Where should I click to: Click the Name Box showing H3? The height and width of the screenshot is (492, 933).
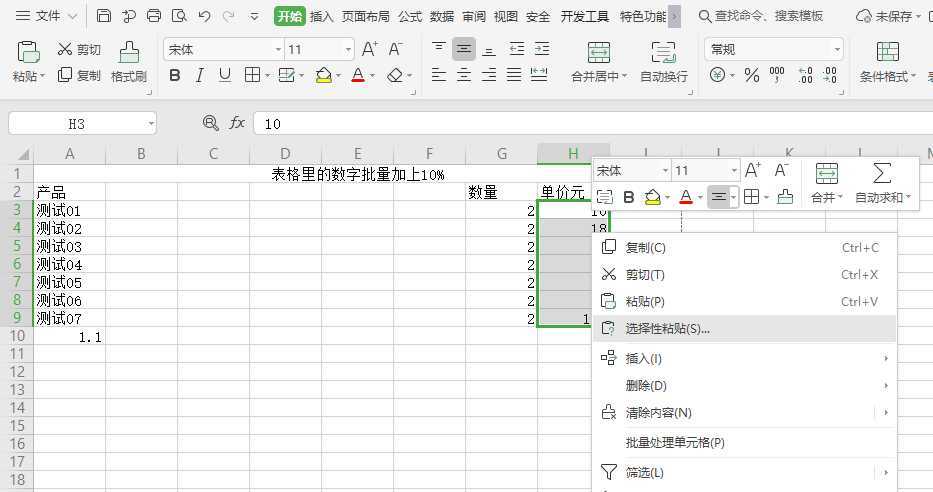pos(82,124)
